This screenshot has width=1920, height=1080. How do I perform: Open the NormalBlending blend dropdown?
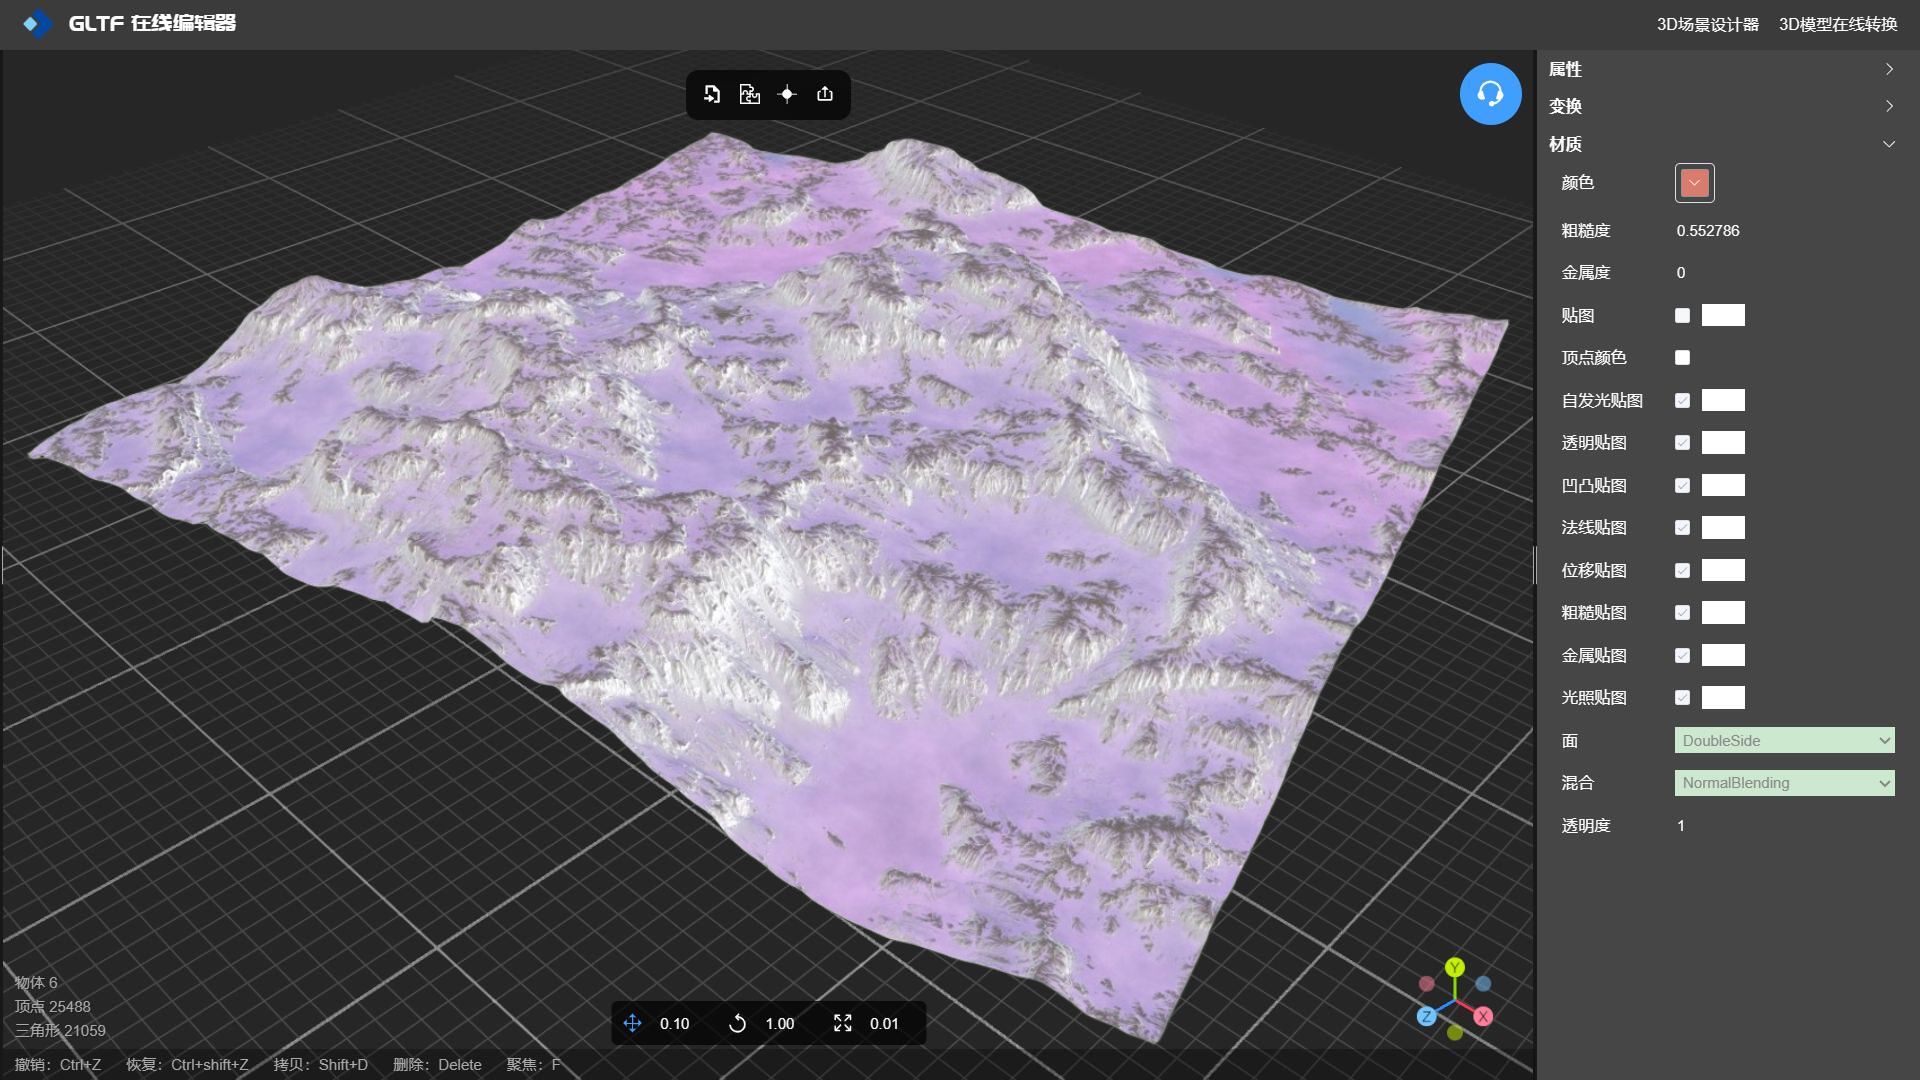pyautogui.click(x=1784, y=783)
